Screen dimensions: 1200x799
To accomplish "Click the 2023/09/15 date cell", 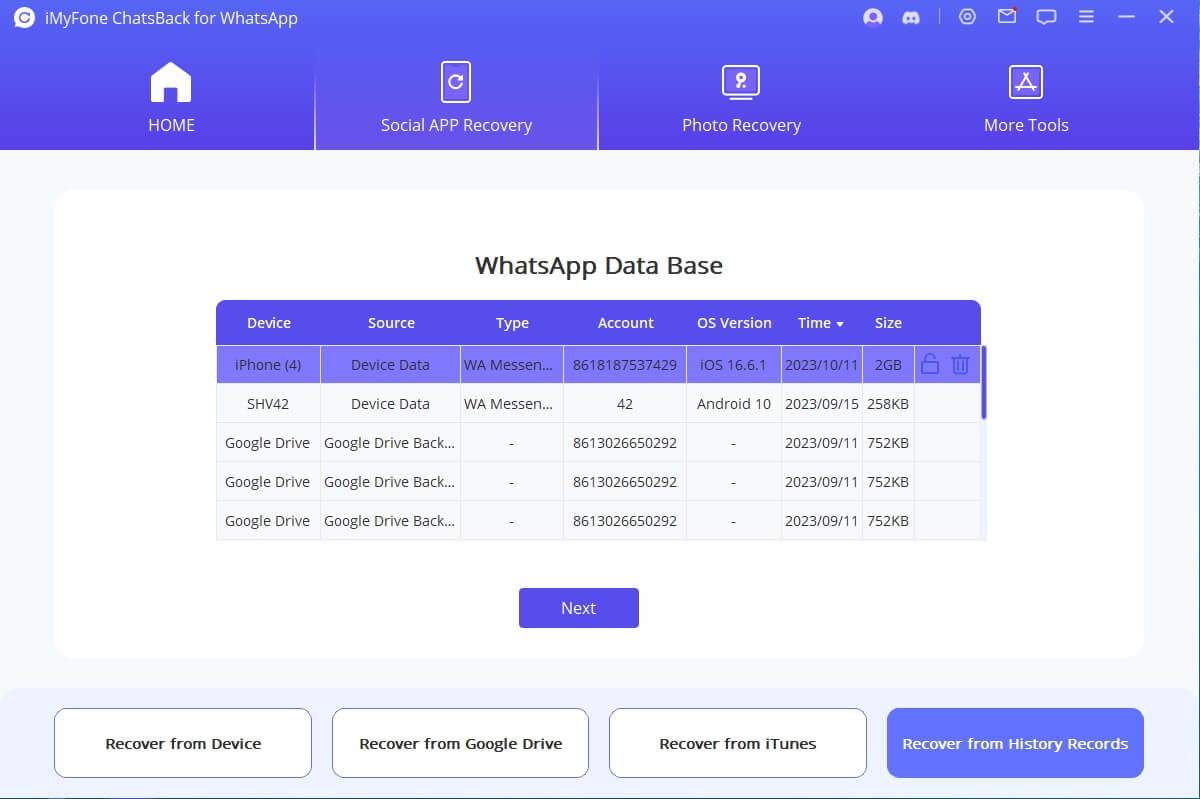I will click(822, 404).
